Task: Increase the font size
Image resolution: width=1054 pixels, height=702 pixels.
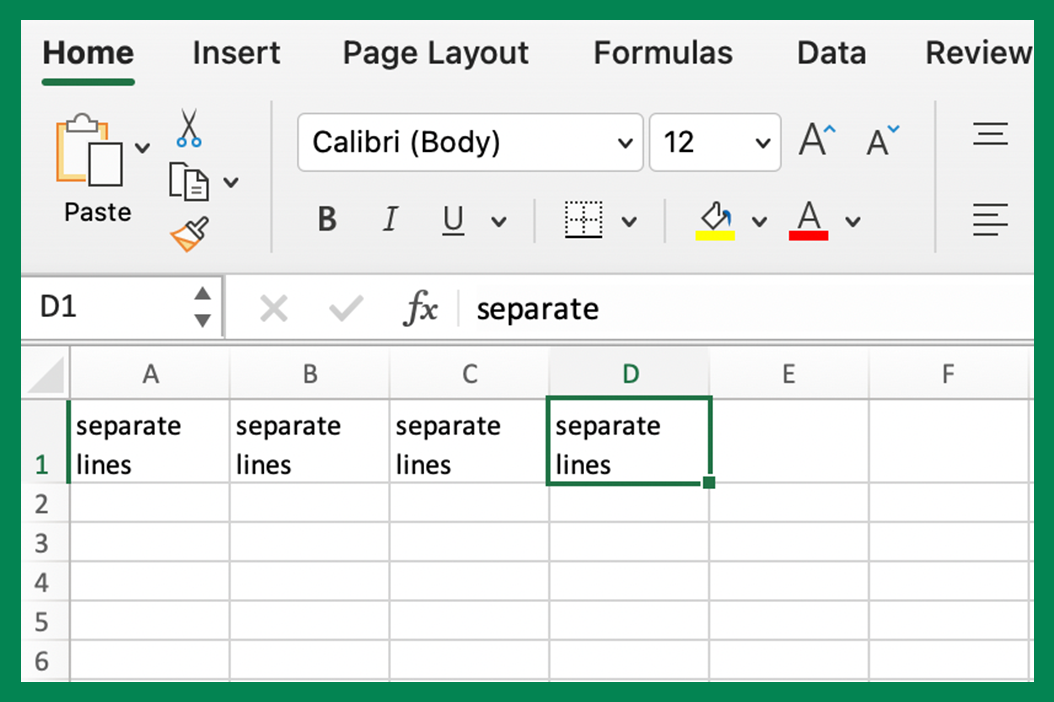Action: [814, 140]
